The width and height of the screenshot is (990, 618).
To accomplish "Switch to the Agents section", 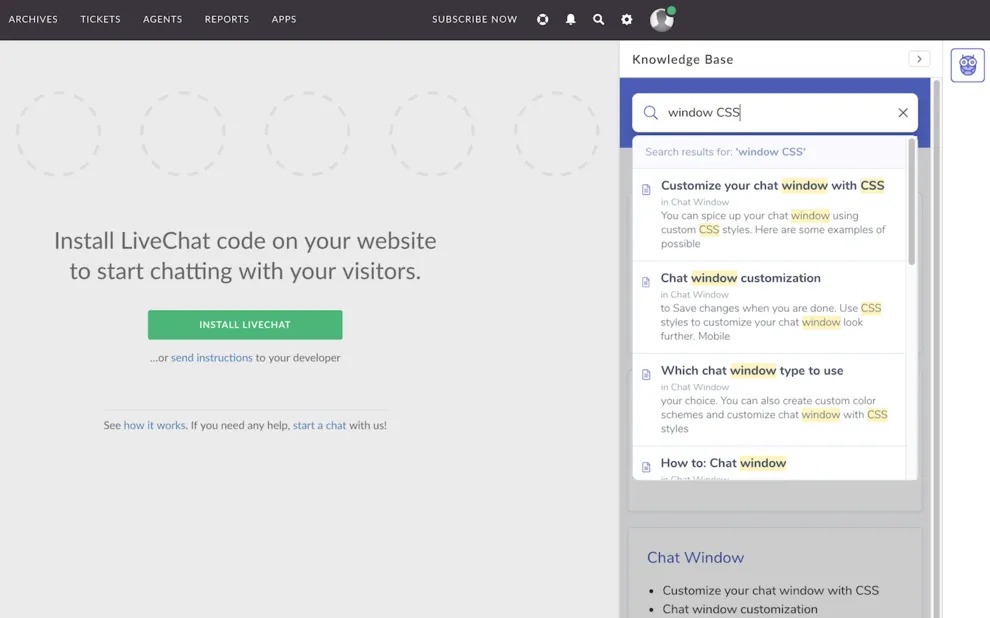I will click(x=162, y=19).
